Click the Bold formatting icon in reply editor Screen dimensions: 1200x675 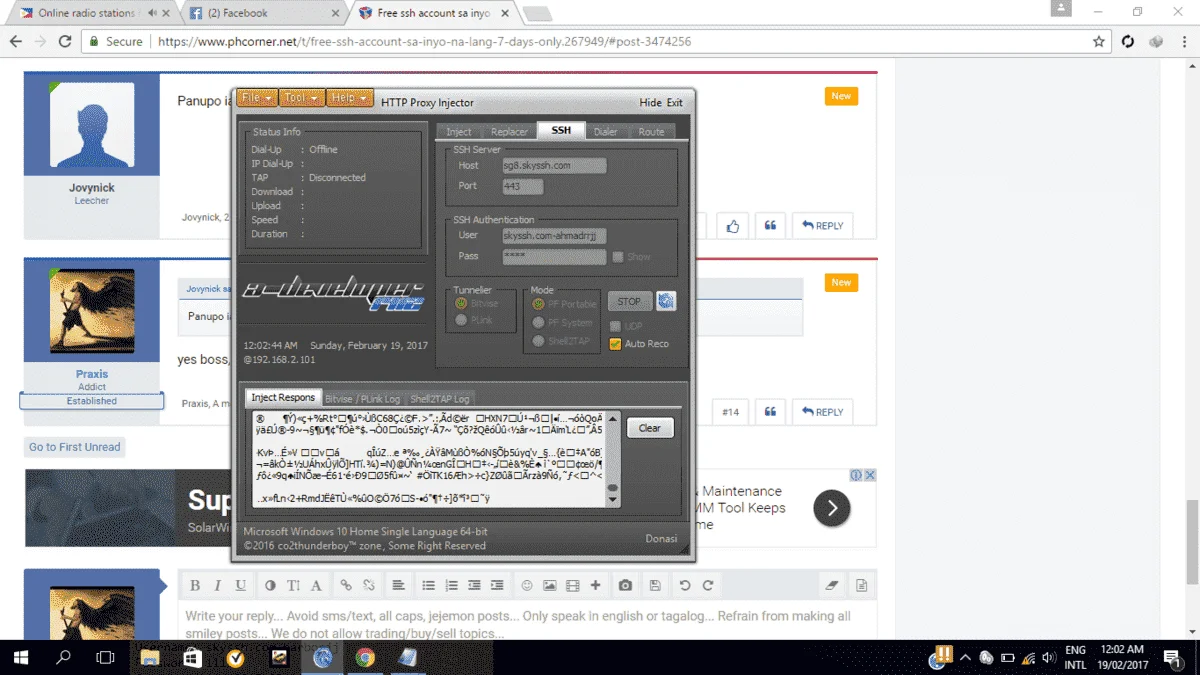point(195,585)
